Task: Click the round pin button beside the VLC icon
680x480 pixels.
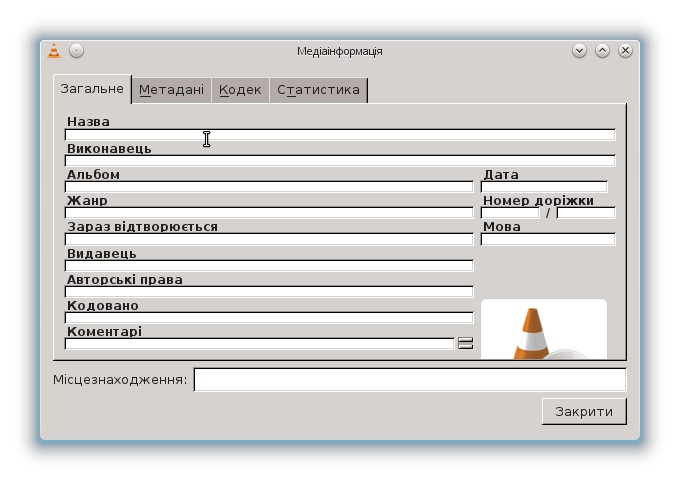Action: tap(76, 51)
